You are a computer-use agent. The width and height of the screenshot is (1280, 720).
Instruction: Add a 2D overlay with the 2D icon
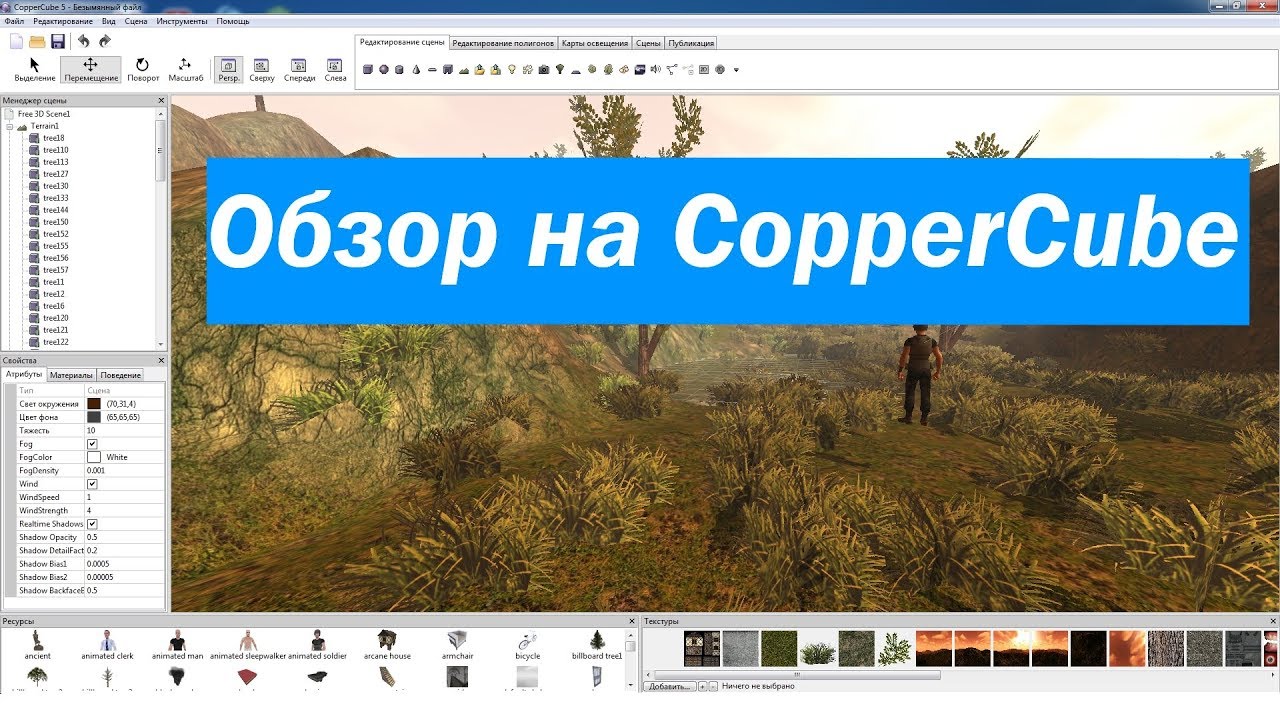[704, 69]
